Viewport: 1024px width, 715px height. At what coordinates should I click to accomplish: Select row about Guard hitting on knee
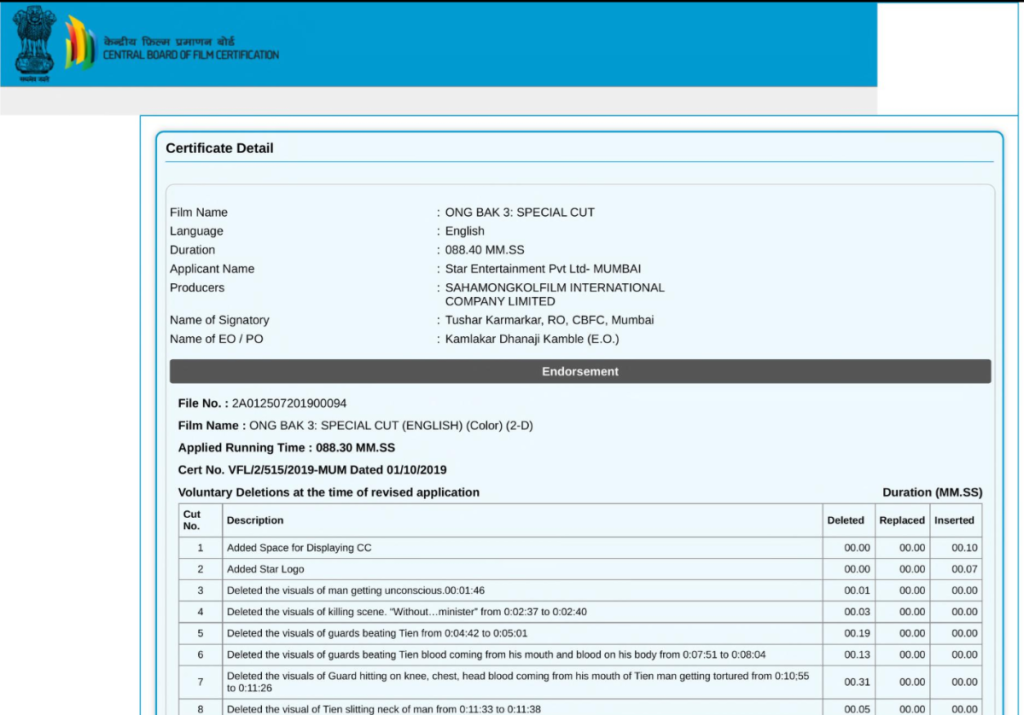click(x=580, y=682)
